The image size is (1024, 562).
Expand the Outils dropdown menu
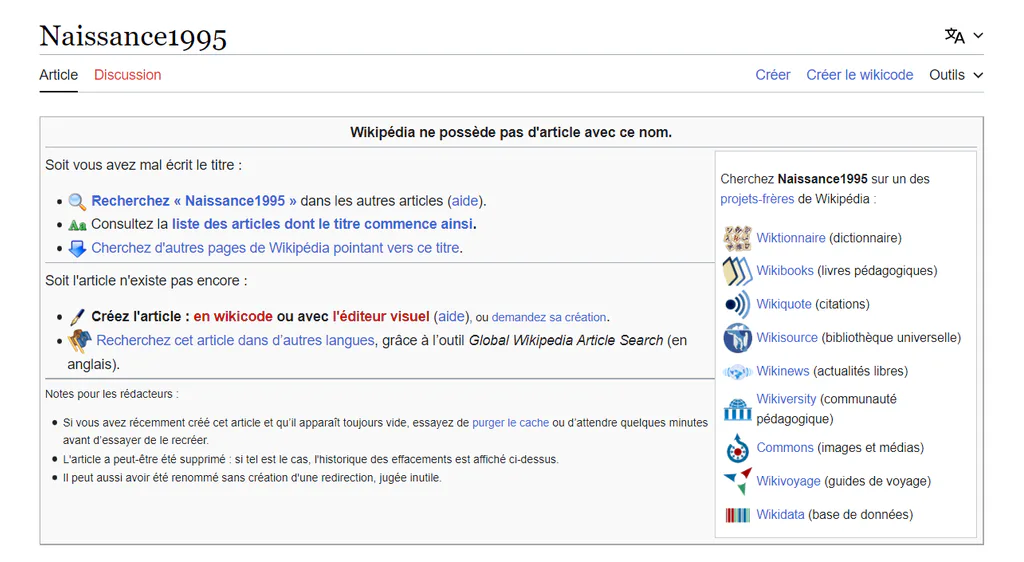[956, 75]
